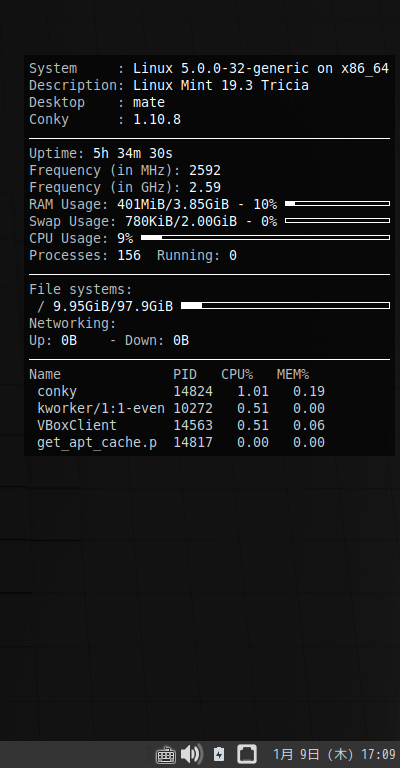Click the Processes count '156'
The image size is (400, 768).
[x=129, y=256]
